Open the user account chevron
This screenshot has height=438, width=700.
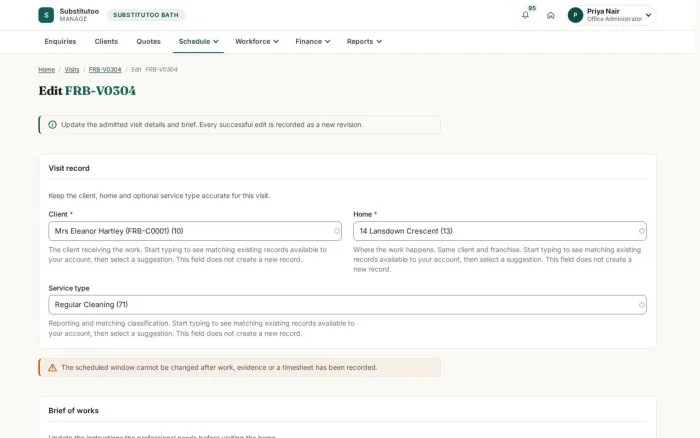[648, 15]
